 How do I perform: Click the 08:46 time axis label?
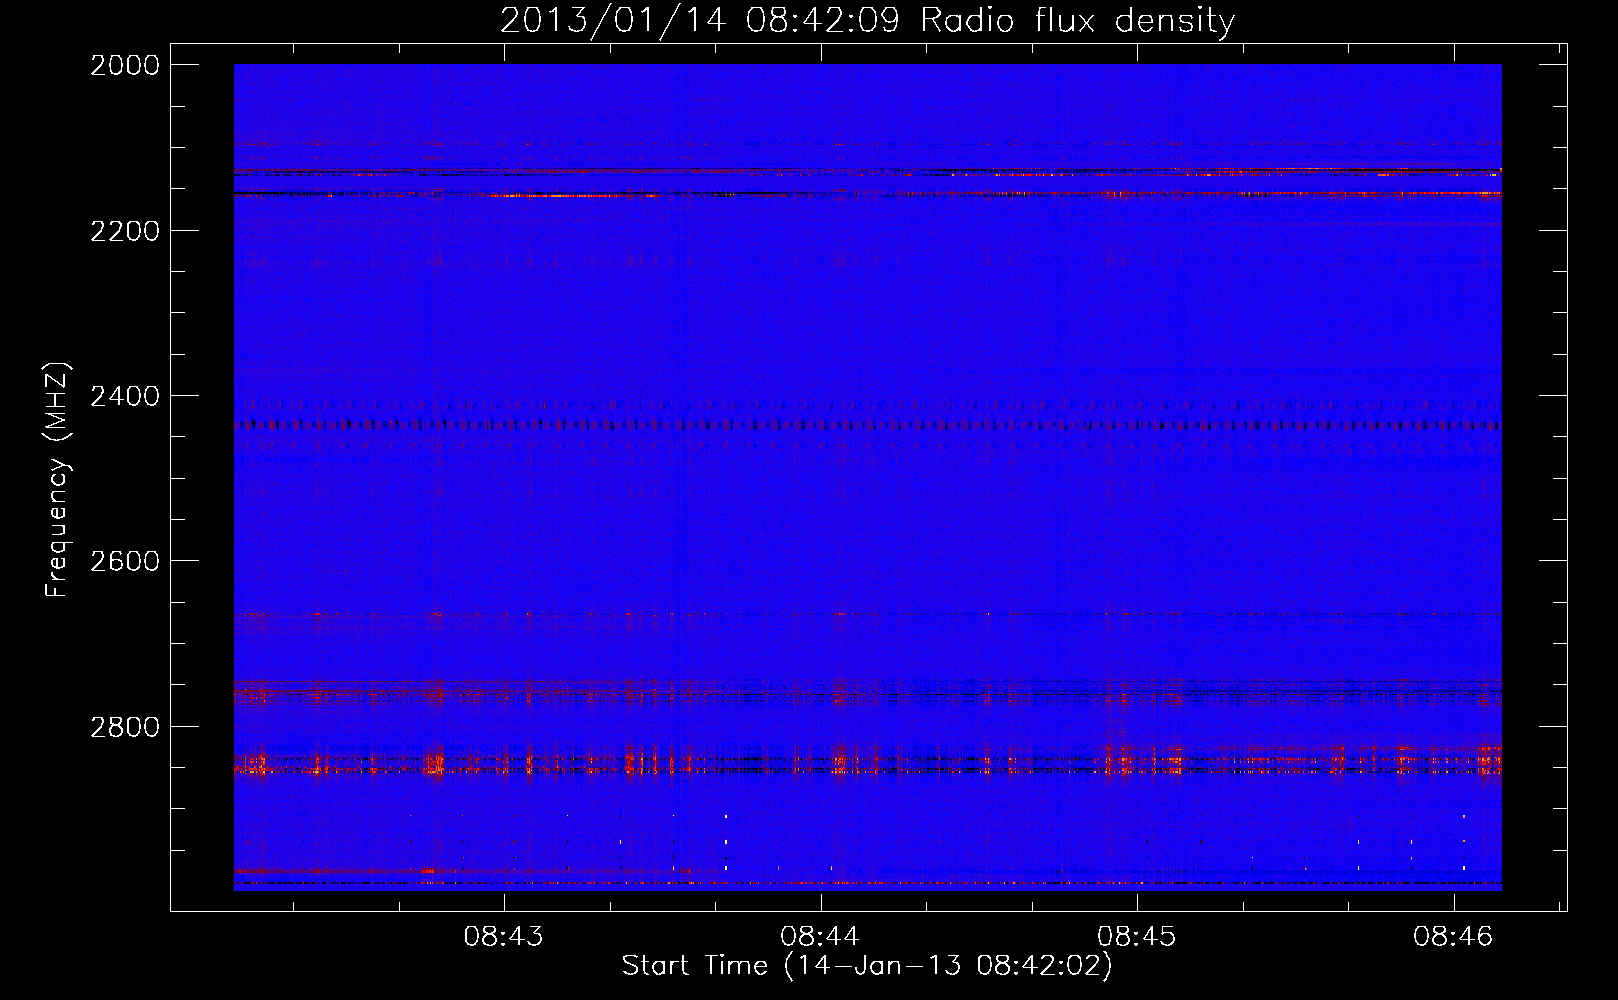(x=1453, y=937)
